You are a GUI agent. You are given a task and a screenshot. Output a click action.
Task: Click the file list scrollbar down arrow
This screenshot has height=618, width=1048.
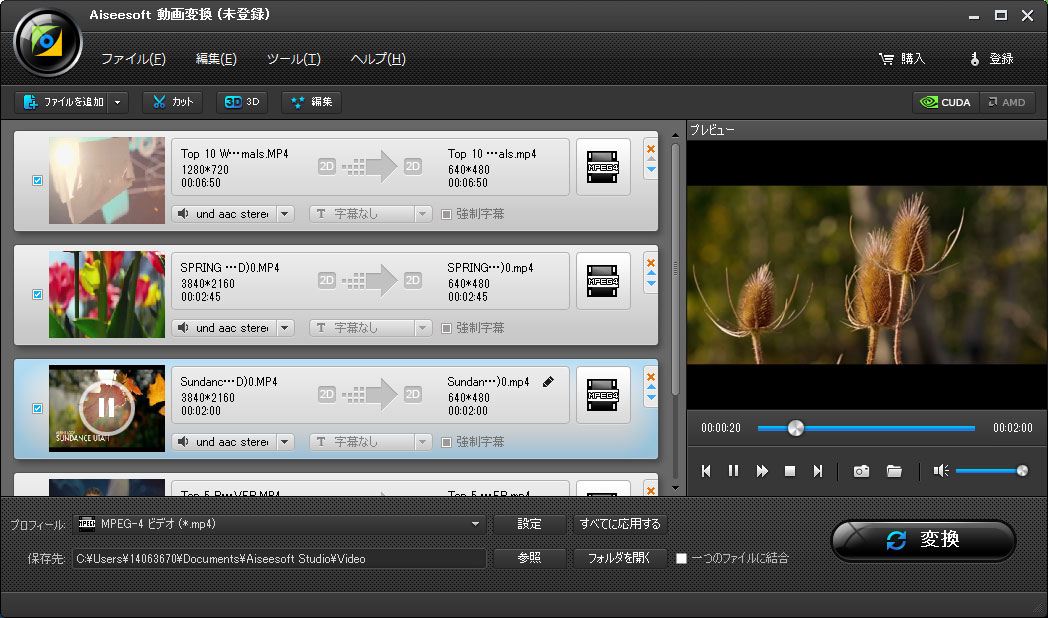(x=675, y=488)
